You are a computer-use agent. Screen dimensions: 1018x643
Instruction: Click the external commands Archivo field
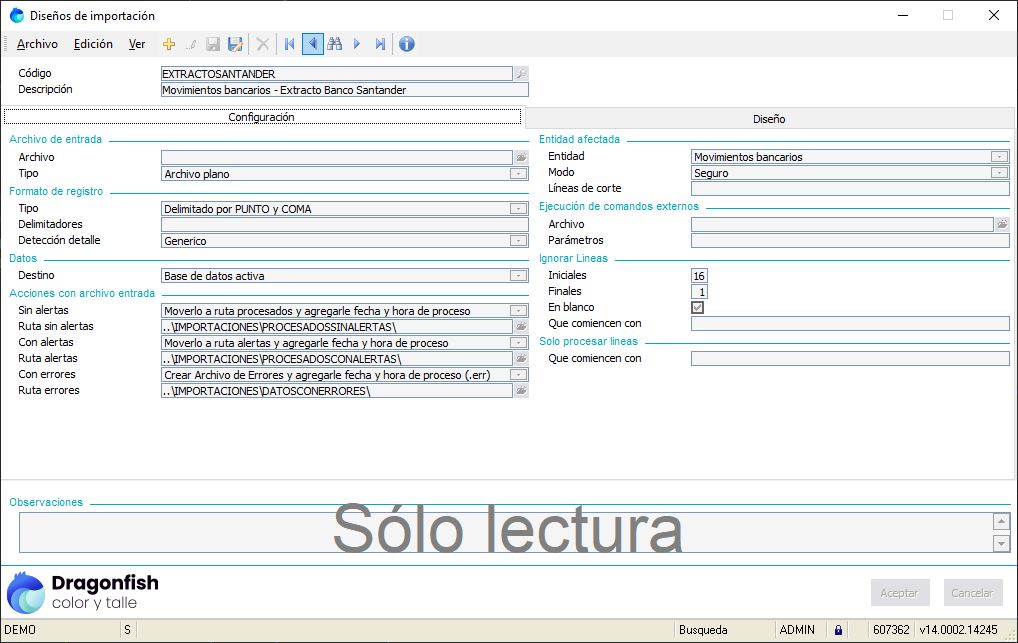[842, 224]
